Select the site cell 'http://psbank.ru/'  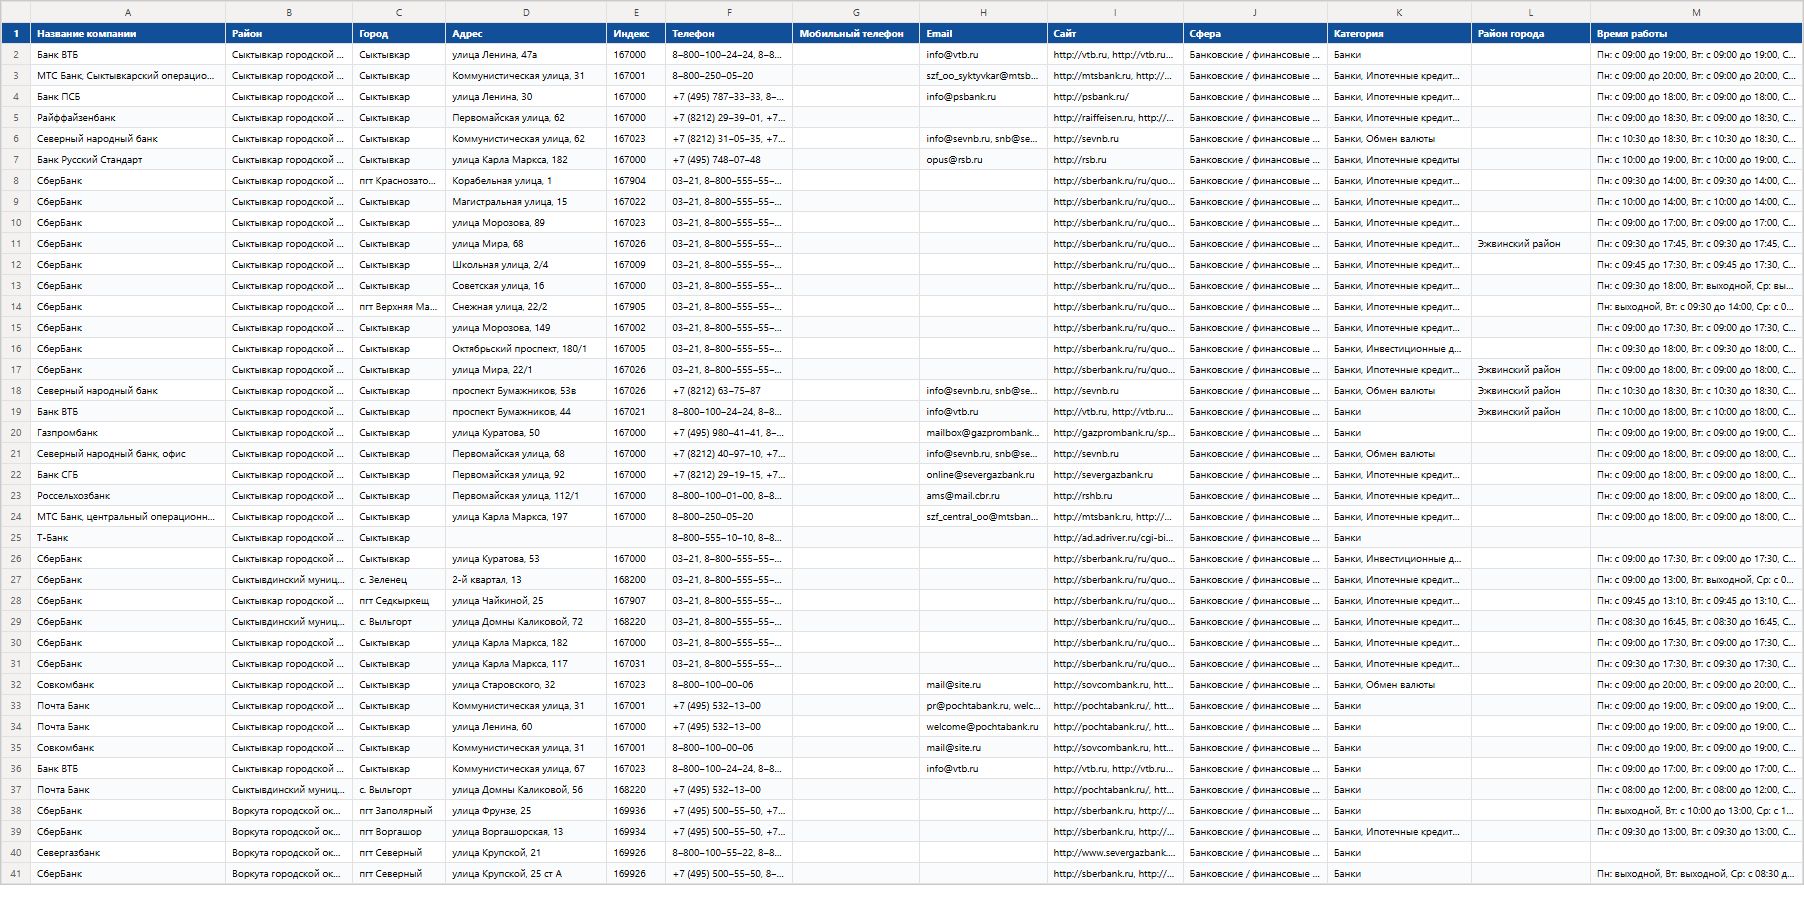tap(1115, 97)
